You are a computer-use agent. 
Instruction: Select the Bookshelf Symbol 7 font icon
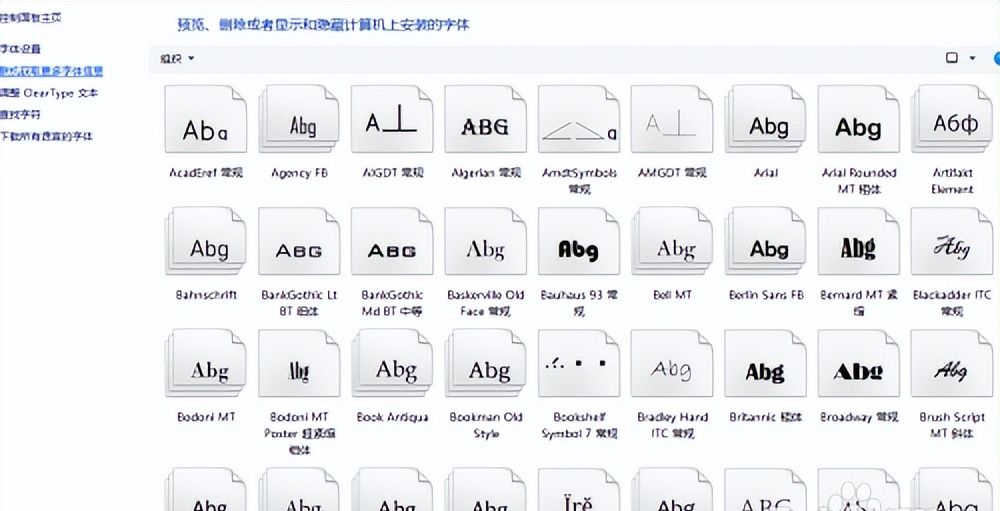[579, 363]
